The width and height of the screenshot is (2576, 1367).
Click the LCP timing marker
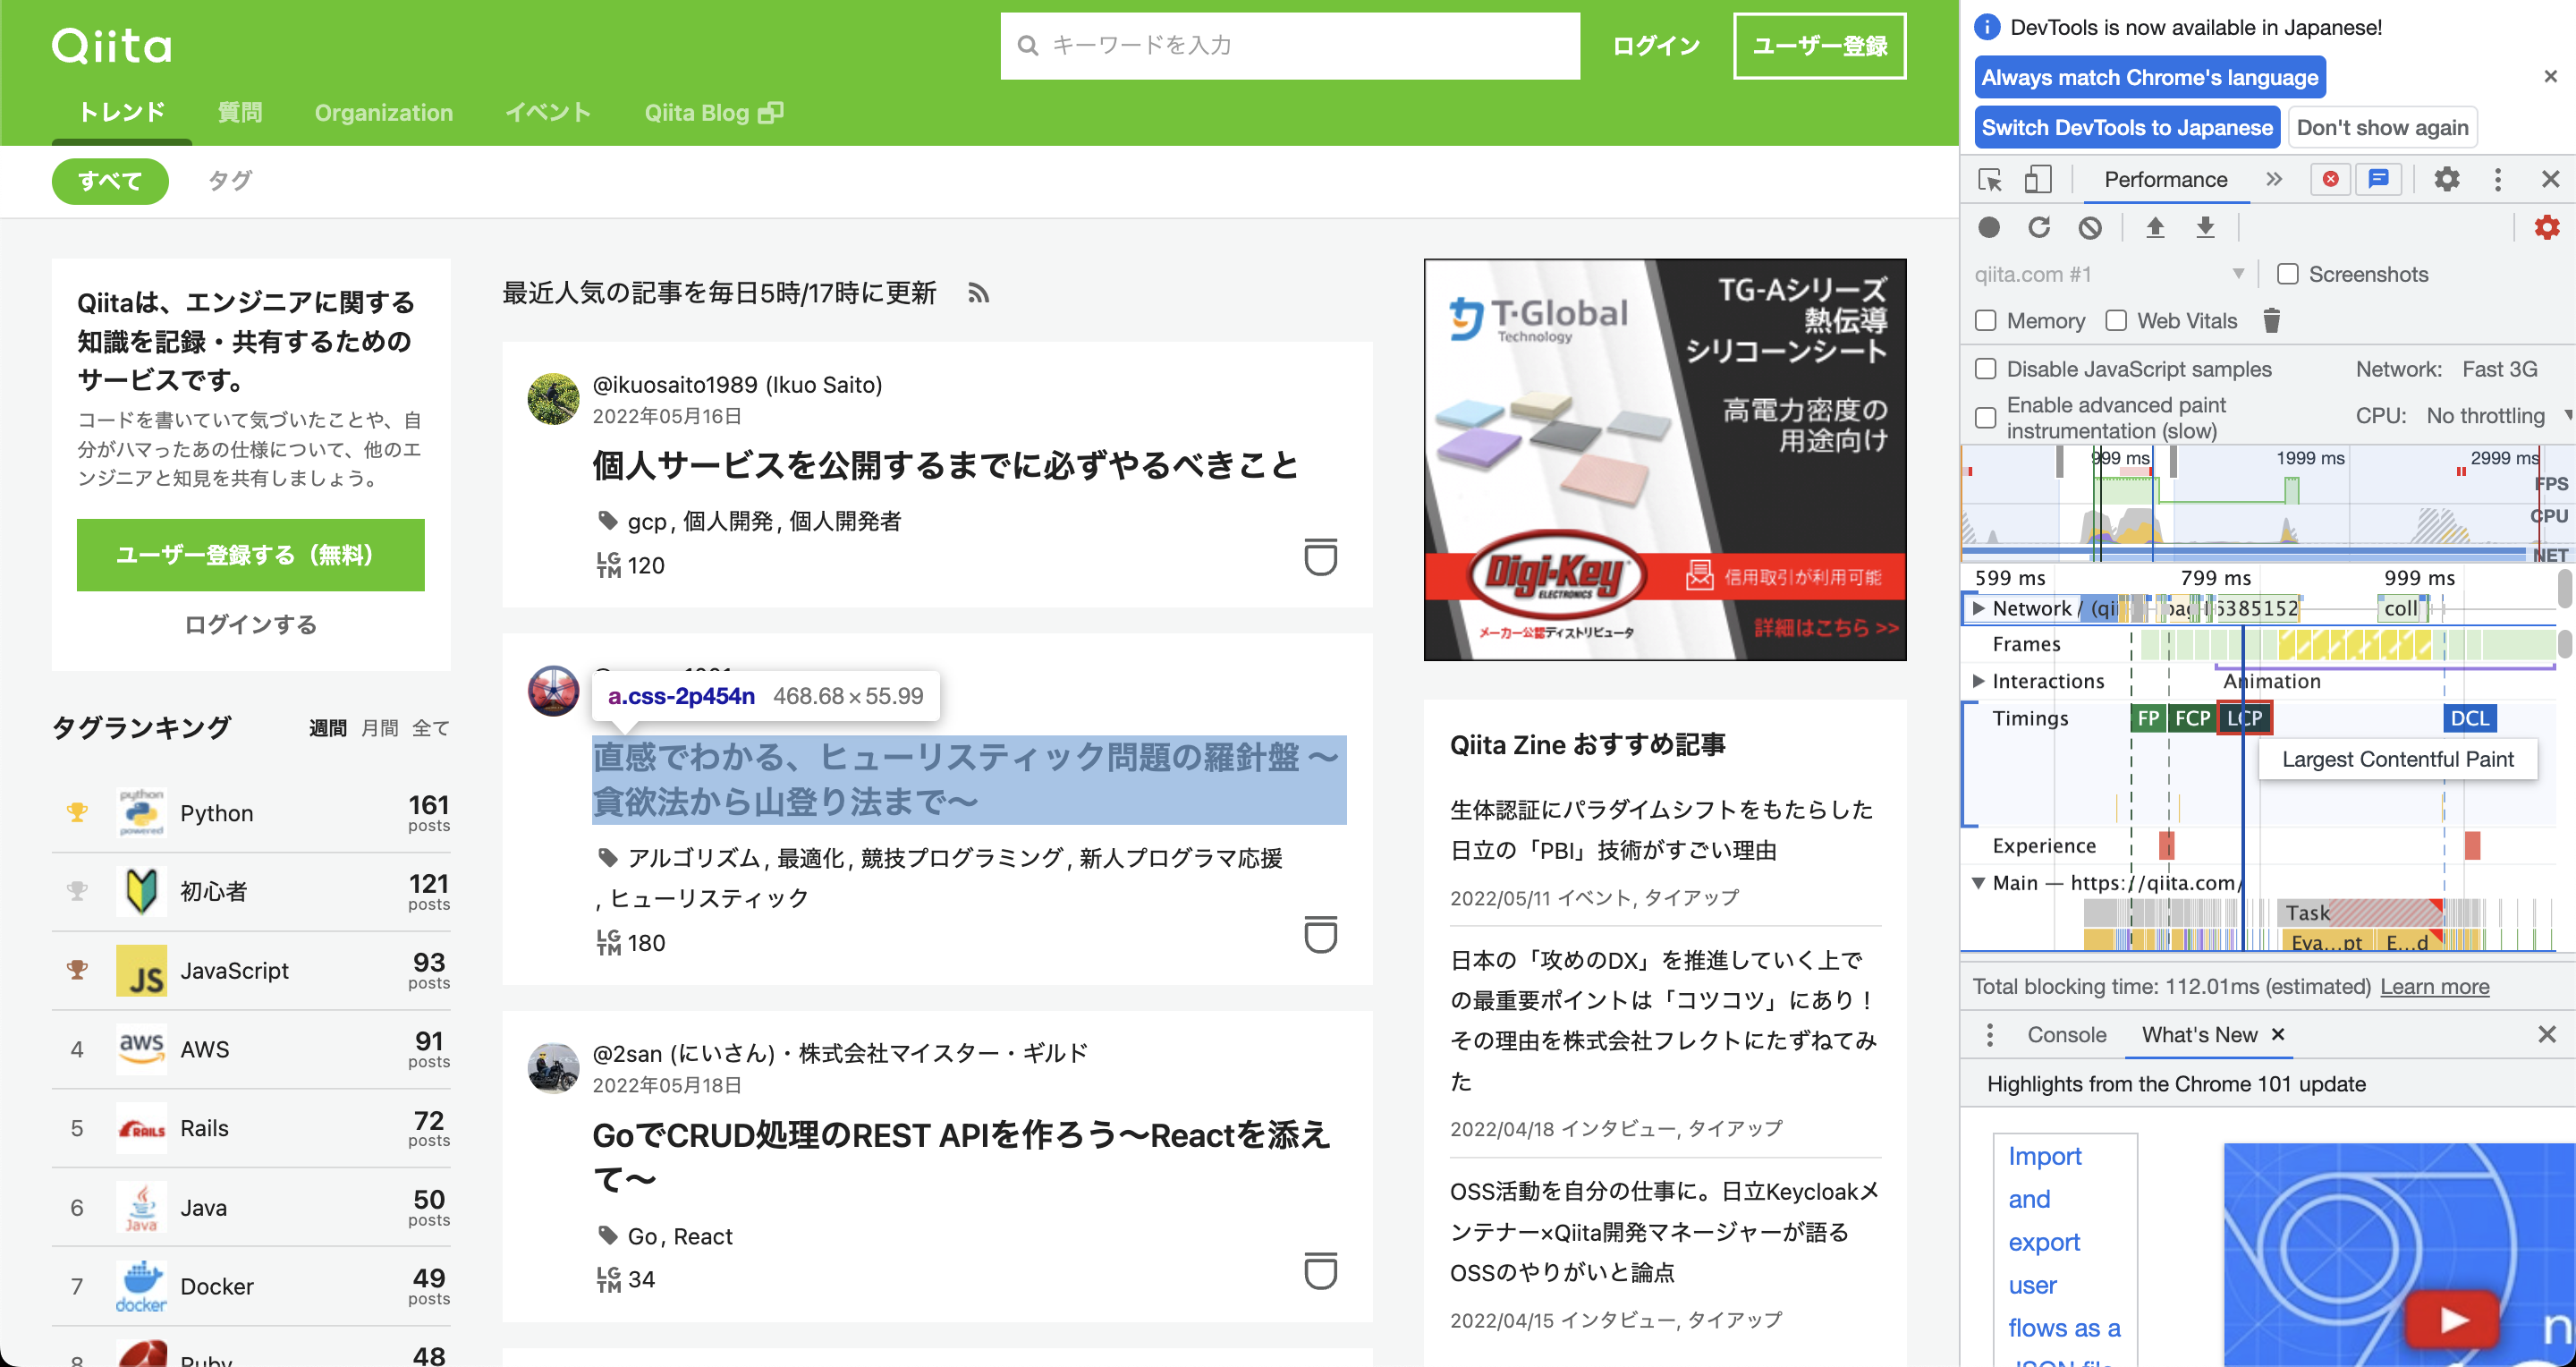[2244, 718]
